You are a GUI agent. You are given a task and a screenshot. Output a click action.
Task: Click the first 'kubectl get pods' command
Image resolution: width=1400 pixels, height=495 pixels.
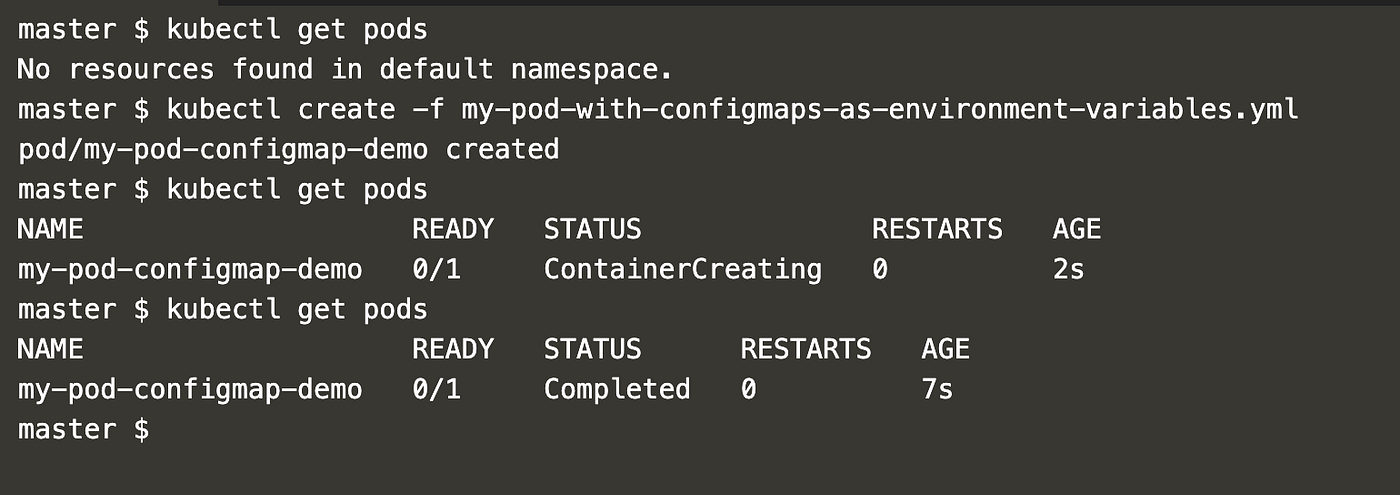[297, 30]
